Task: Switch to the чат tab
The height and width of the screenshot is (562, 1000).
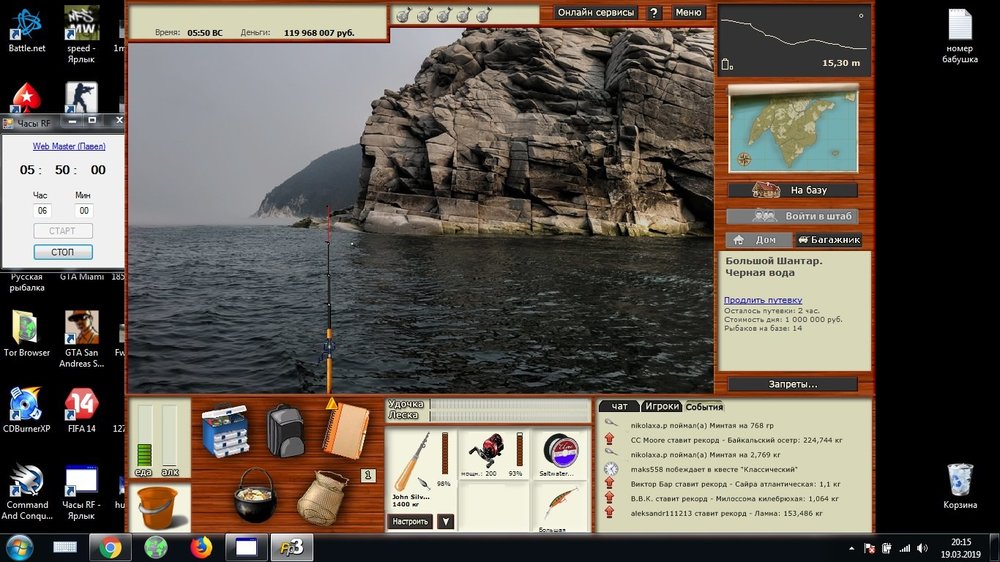Action: click(619, 406)
